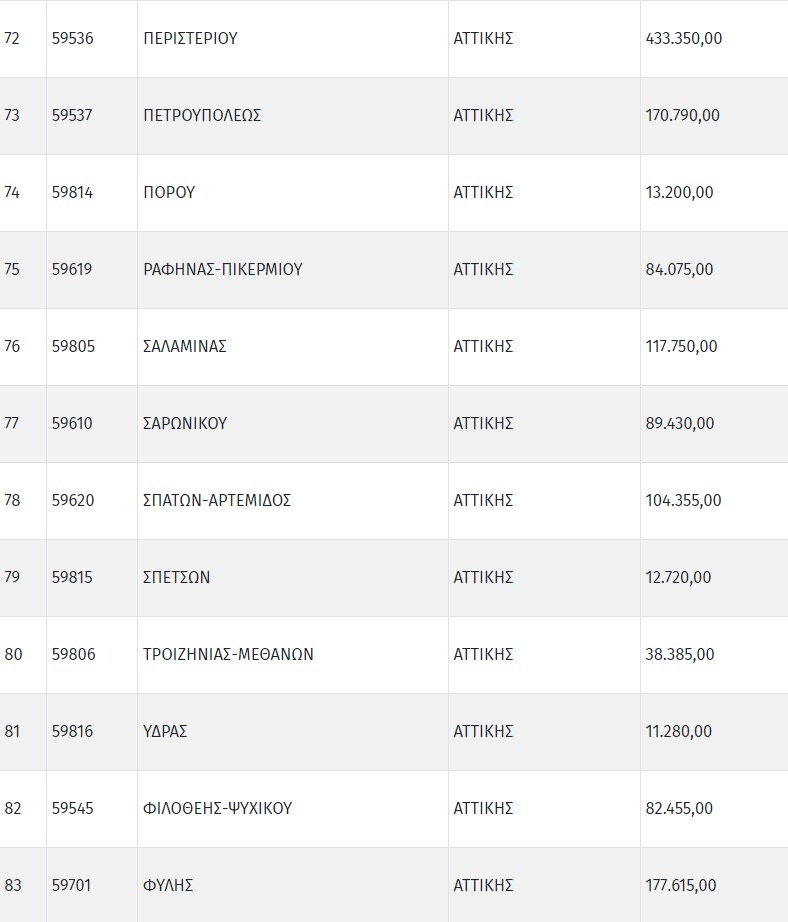788x922 pixels.
Task: Select the ΡΑΦΗΝΑΣ-ΠΙΚΕΡΜΙΟΥ cell
Action: click(223, 270)
